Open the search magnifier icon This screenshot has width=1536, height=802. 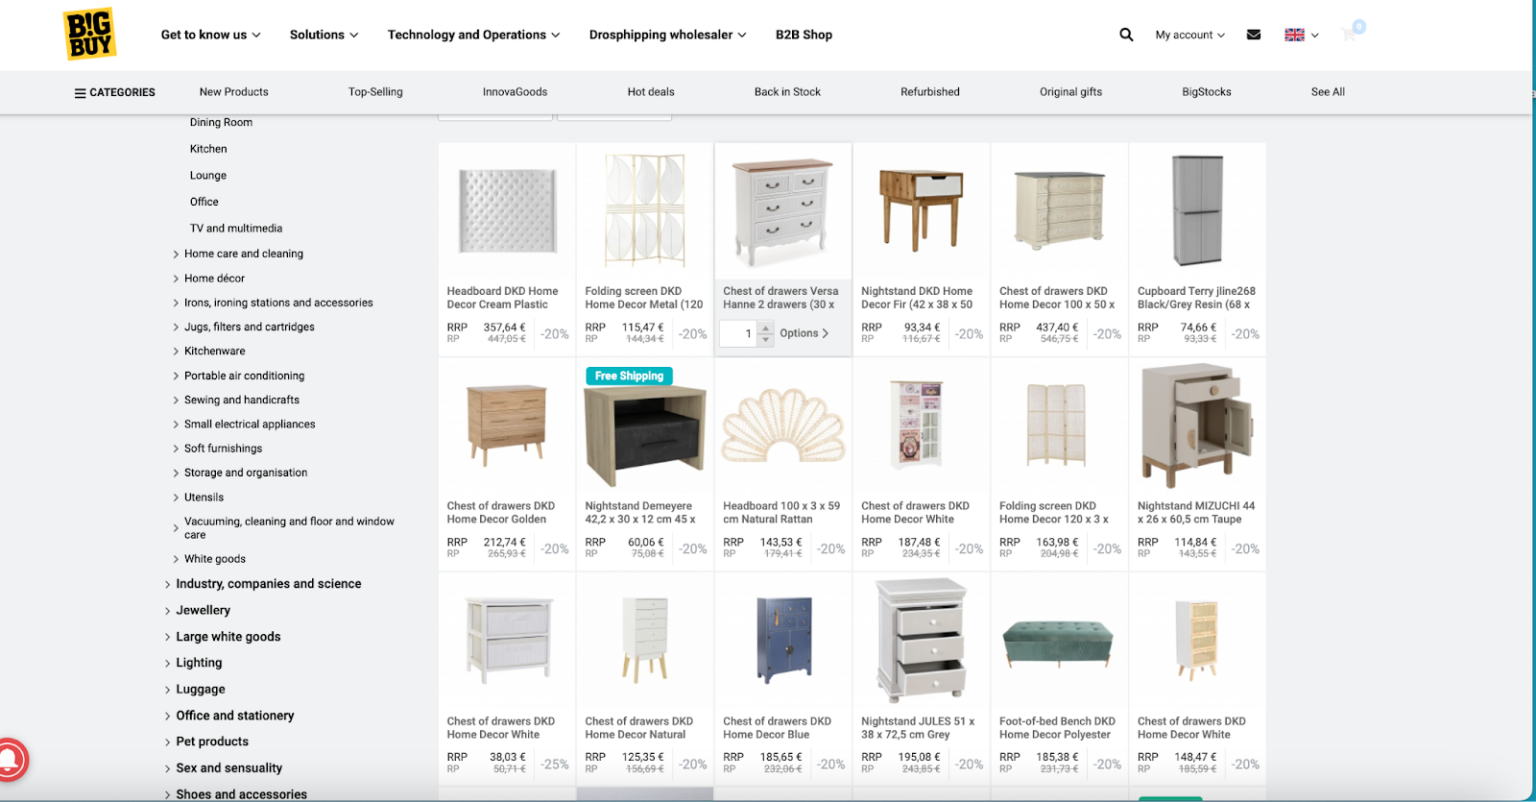coord(1126,34)
